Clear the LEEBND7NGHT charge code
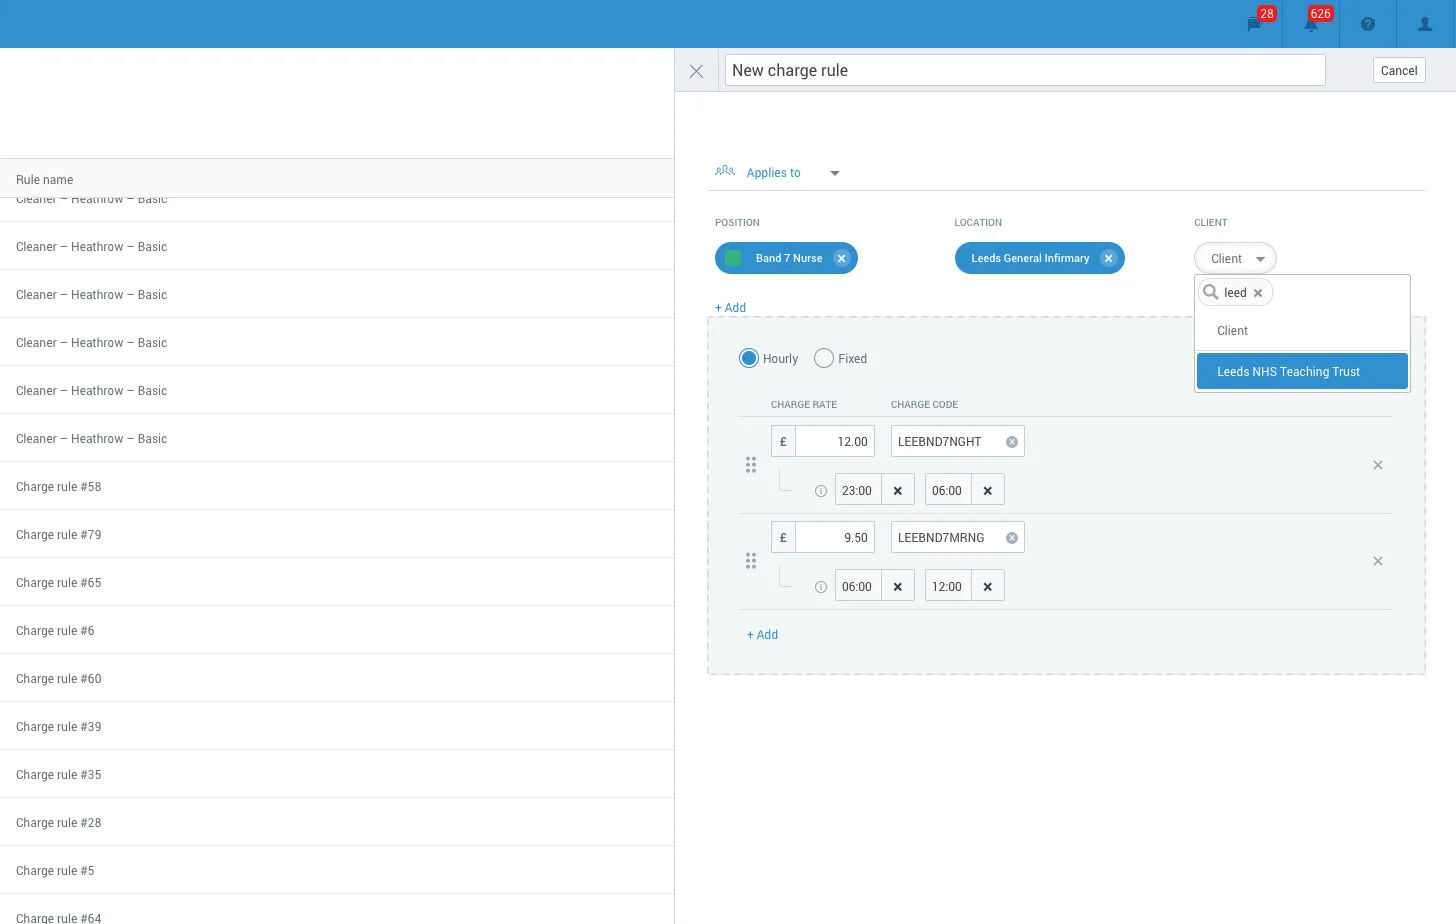 (1012, 441)
